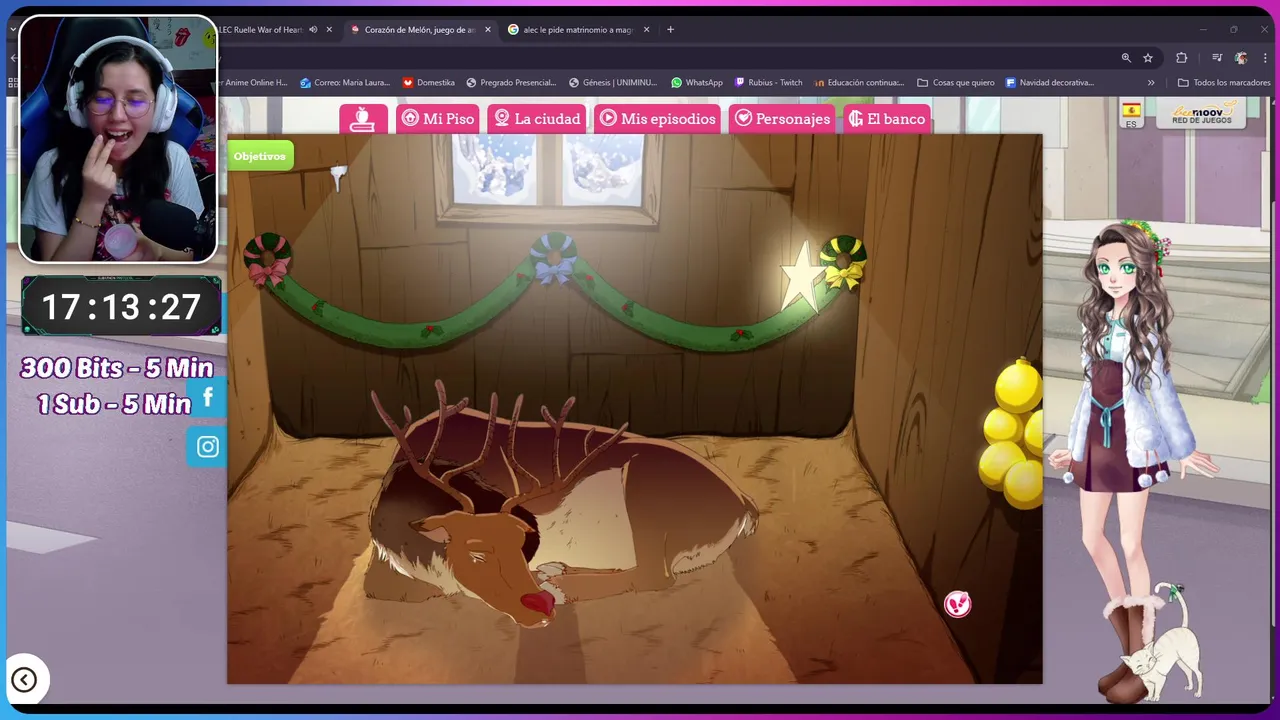The height and width of the screenshot is (720, 1280).
Task: Open the Génesis UNIMINUTO bookmark
Action: coord(613,83)
